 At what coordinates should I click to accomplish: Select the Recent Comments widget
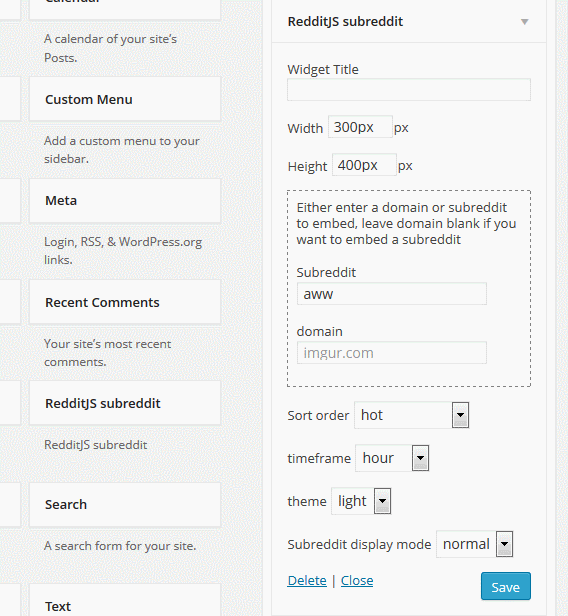tap(125, 302)
